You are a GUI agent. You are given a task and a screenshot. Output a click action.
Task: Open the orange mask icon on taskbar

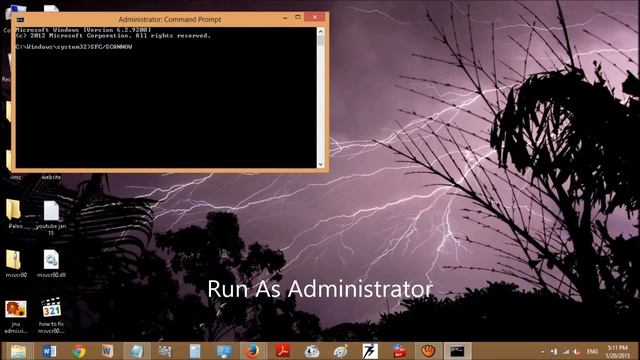click(x=428, y=351)
